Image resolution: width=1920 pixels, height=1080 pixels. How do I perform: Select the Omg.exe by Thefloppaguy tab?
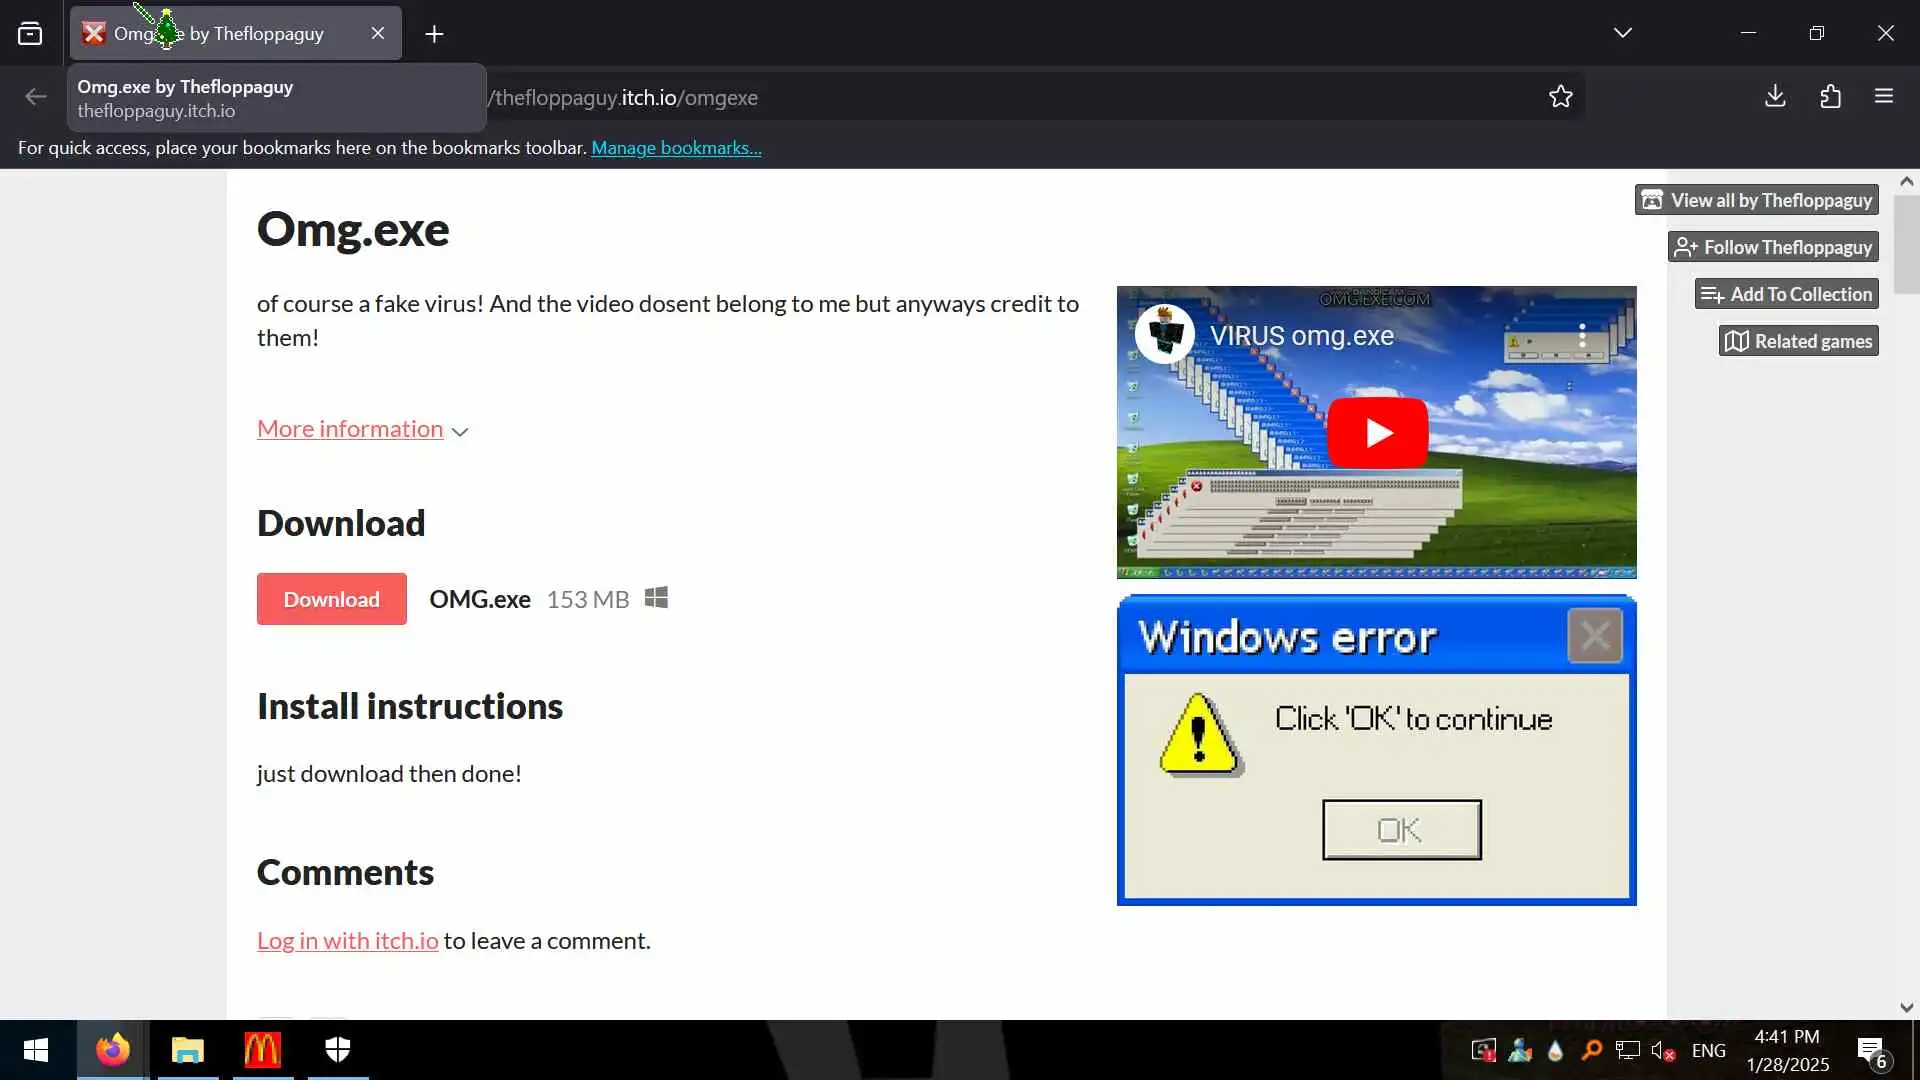point(255,34)
